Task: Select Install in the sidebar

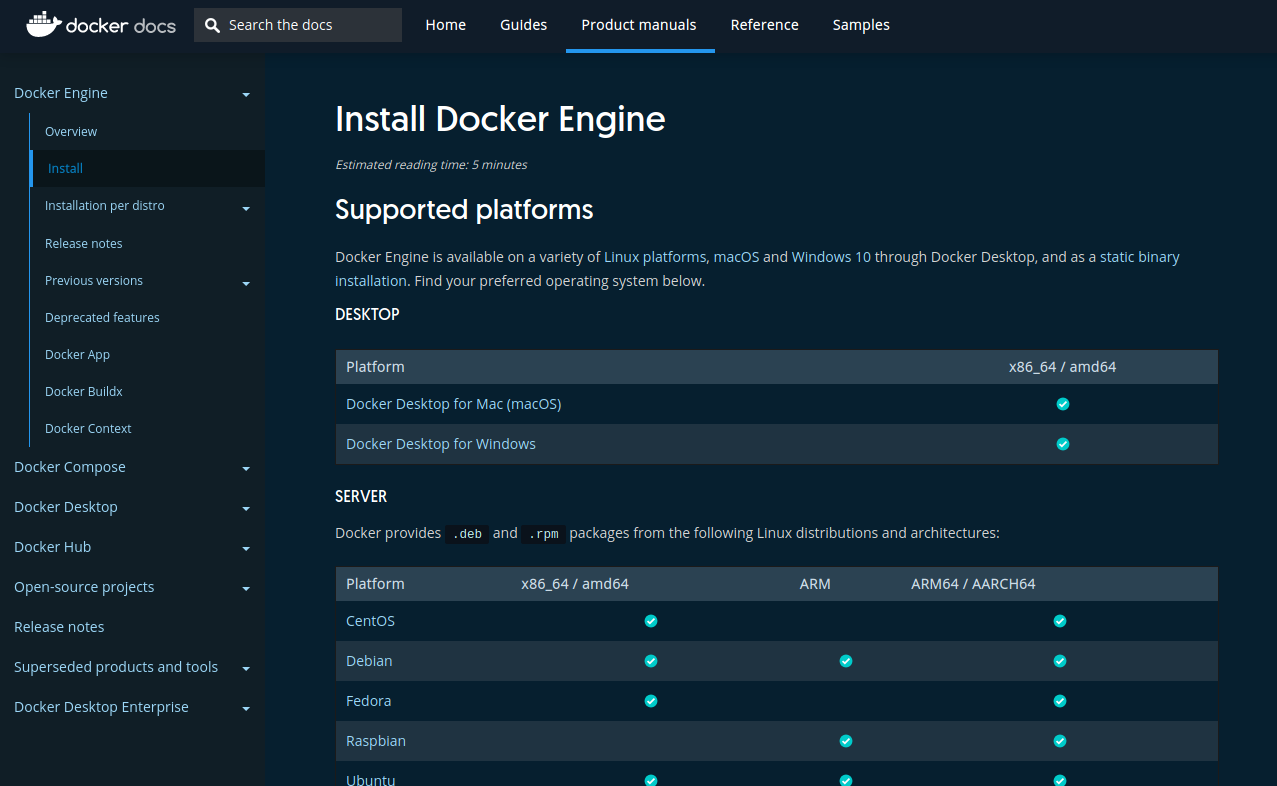Action: (x=148, y=168)
